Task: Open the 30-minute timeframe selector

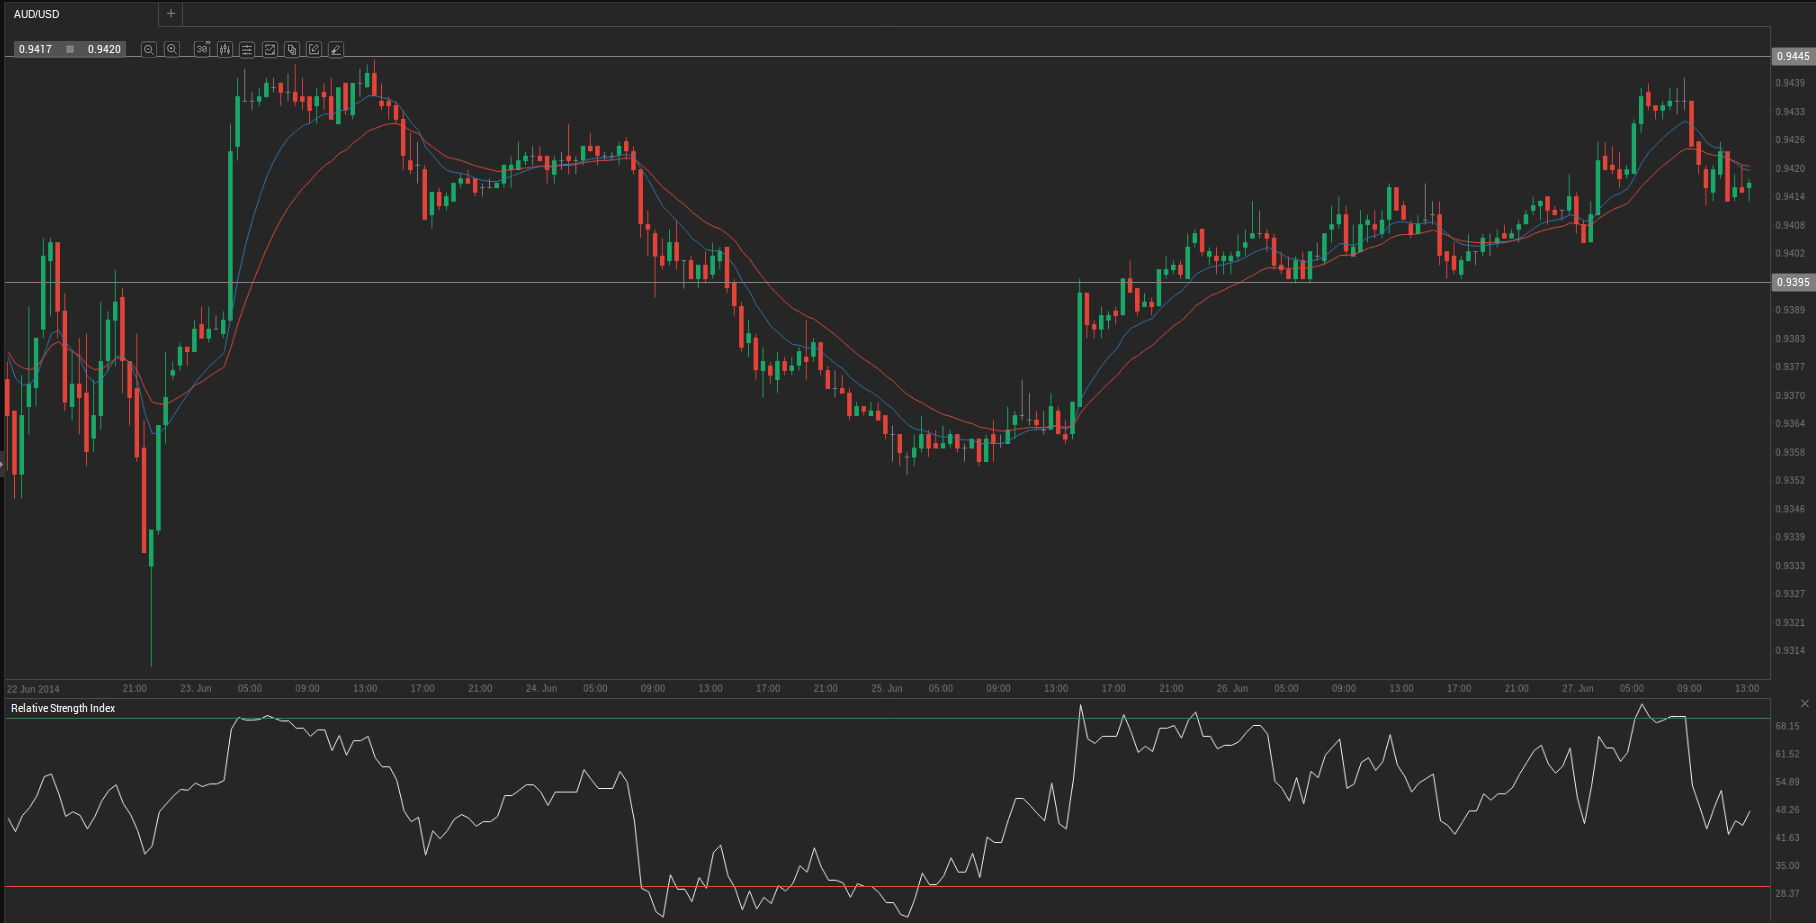Action: pos(202,49)
